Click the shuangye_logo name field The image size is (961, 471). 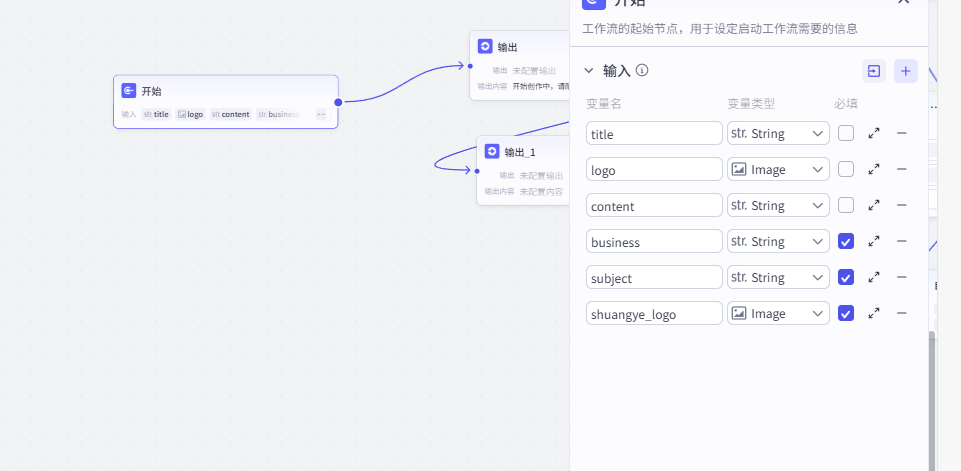654,313
